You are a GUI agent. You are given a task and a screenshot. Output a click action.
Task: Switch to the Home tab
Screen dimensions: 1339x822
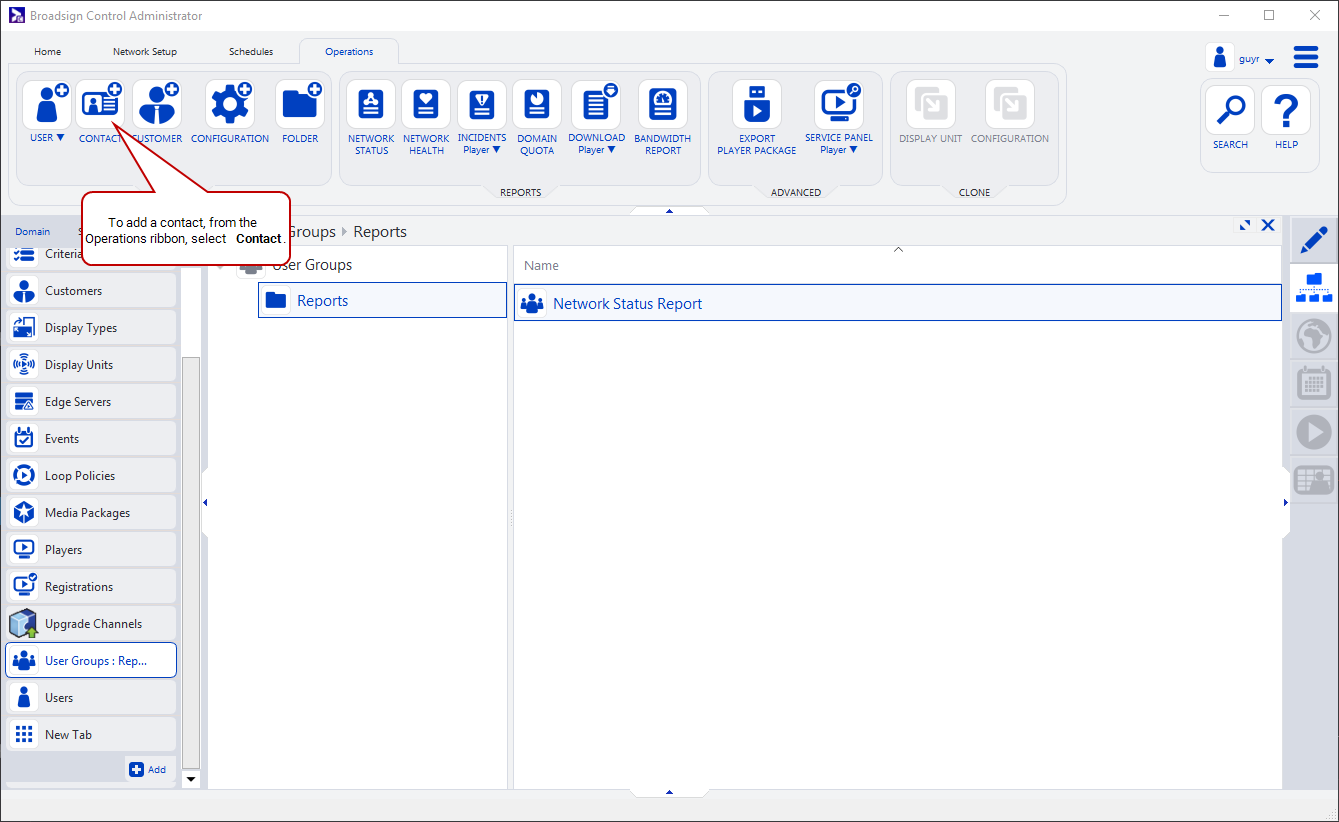47,52
